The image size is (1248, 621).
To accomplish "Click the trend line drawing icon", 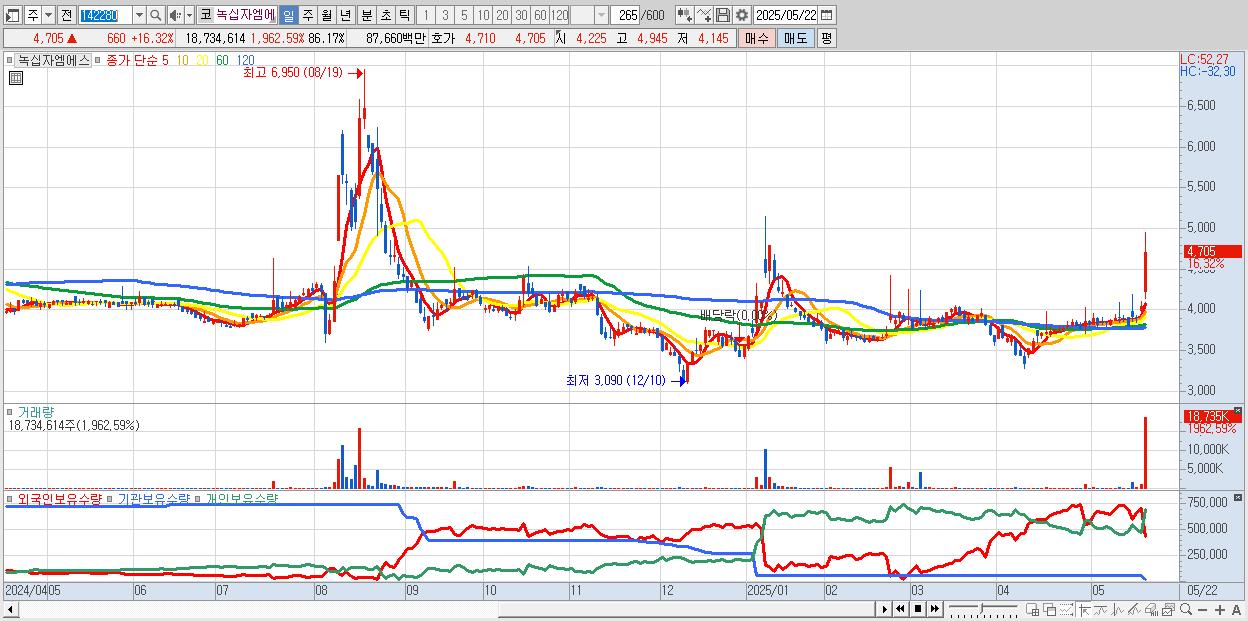I will (x=1102, y=610).
